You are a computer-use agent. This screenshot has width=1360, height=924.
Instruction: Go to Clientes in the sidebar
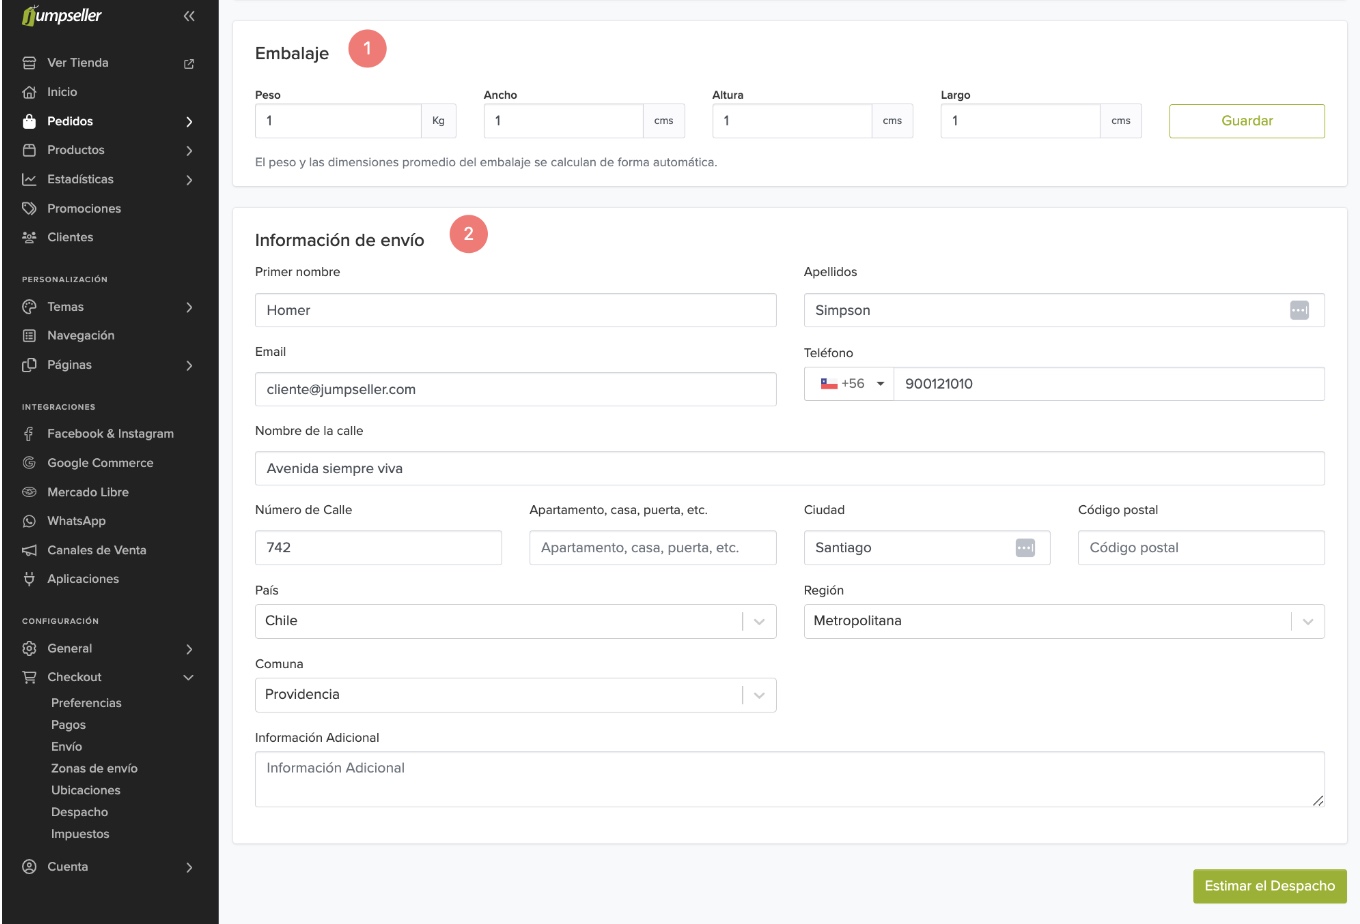[x=70, y=237]
